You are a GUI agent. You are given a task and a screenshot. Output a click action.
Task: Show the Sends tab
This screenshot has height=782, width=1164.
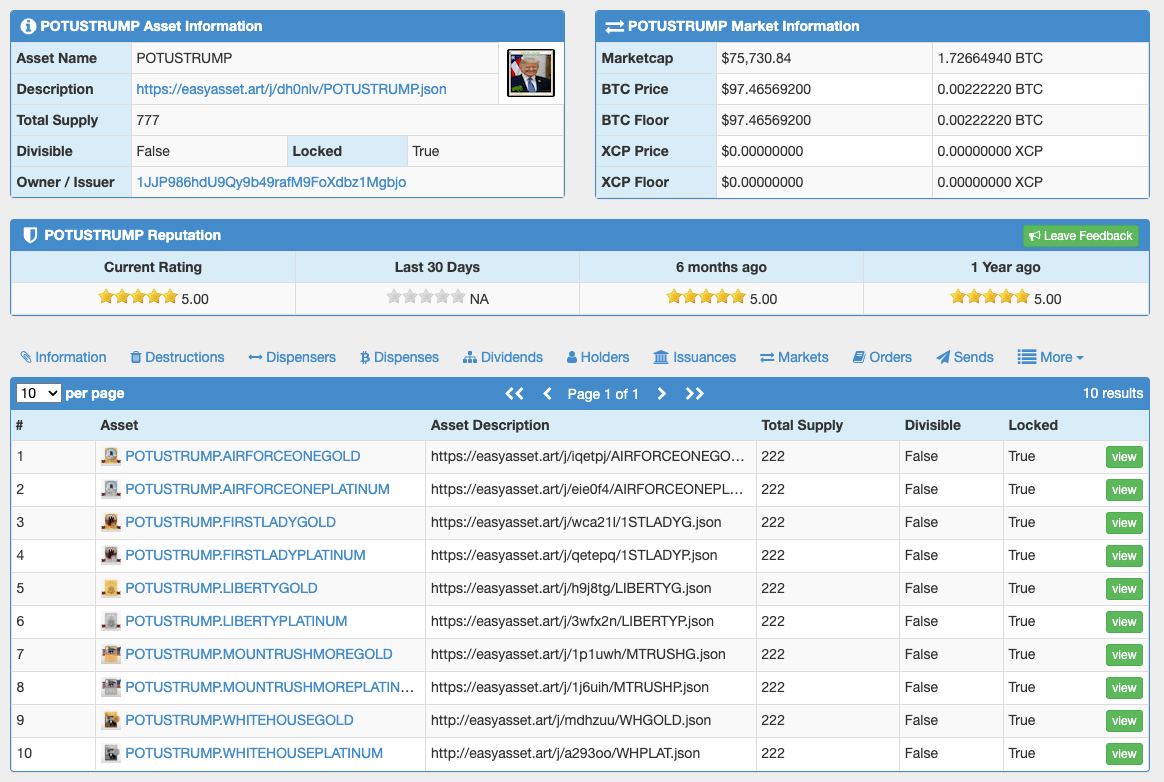pos(965,357)
